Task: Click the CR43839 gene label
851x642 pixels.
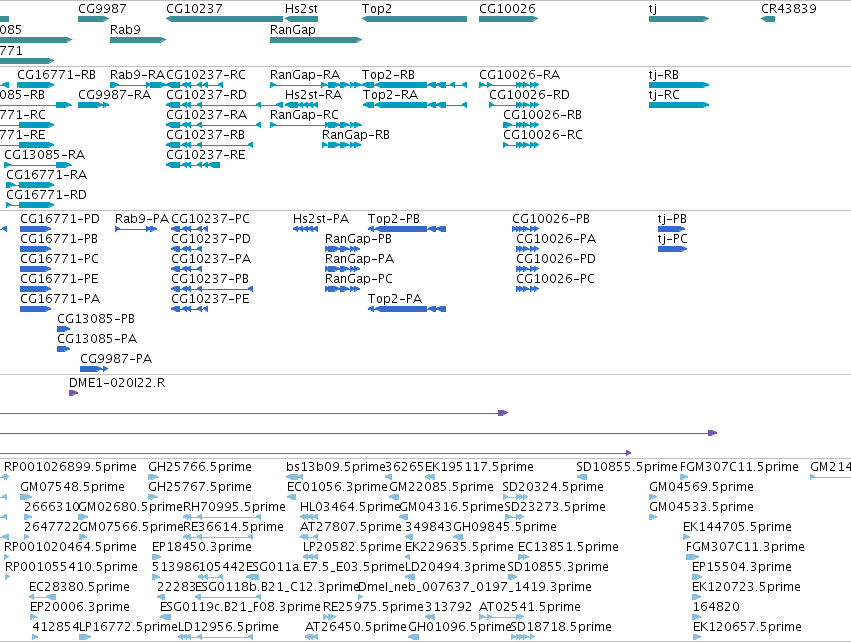Action: click(x=789, y=9)
